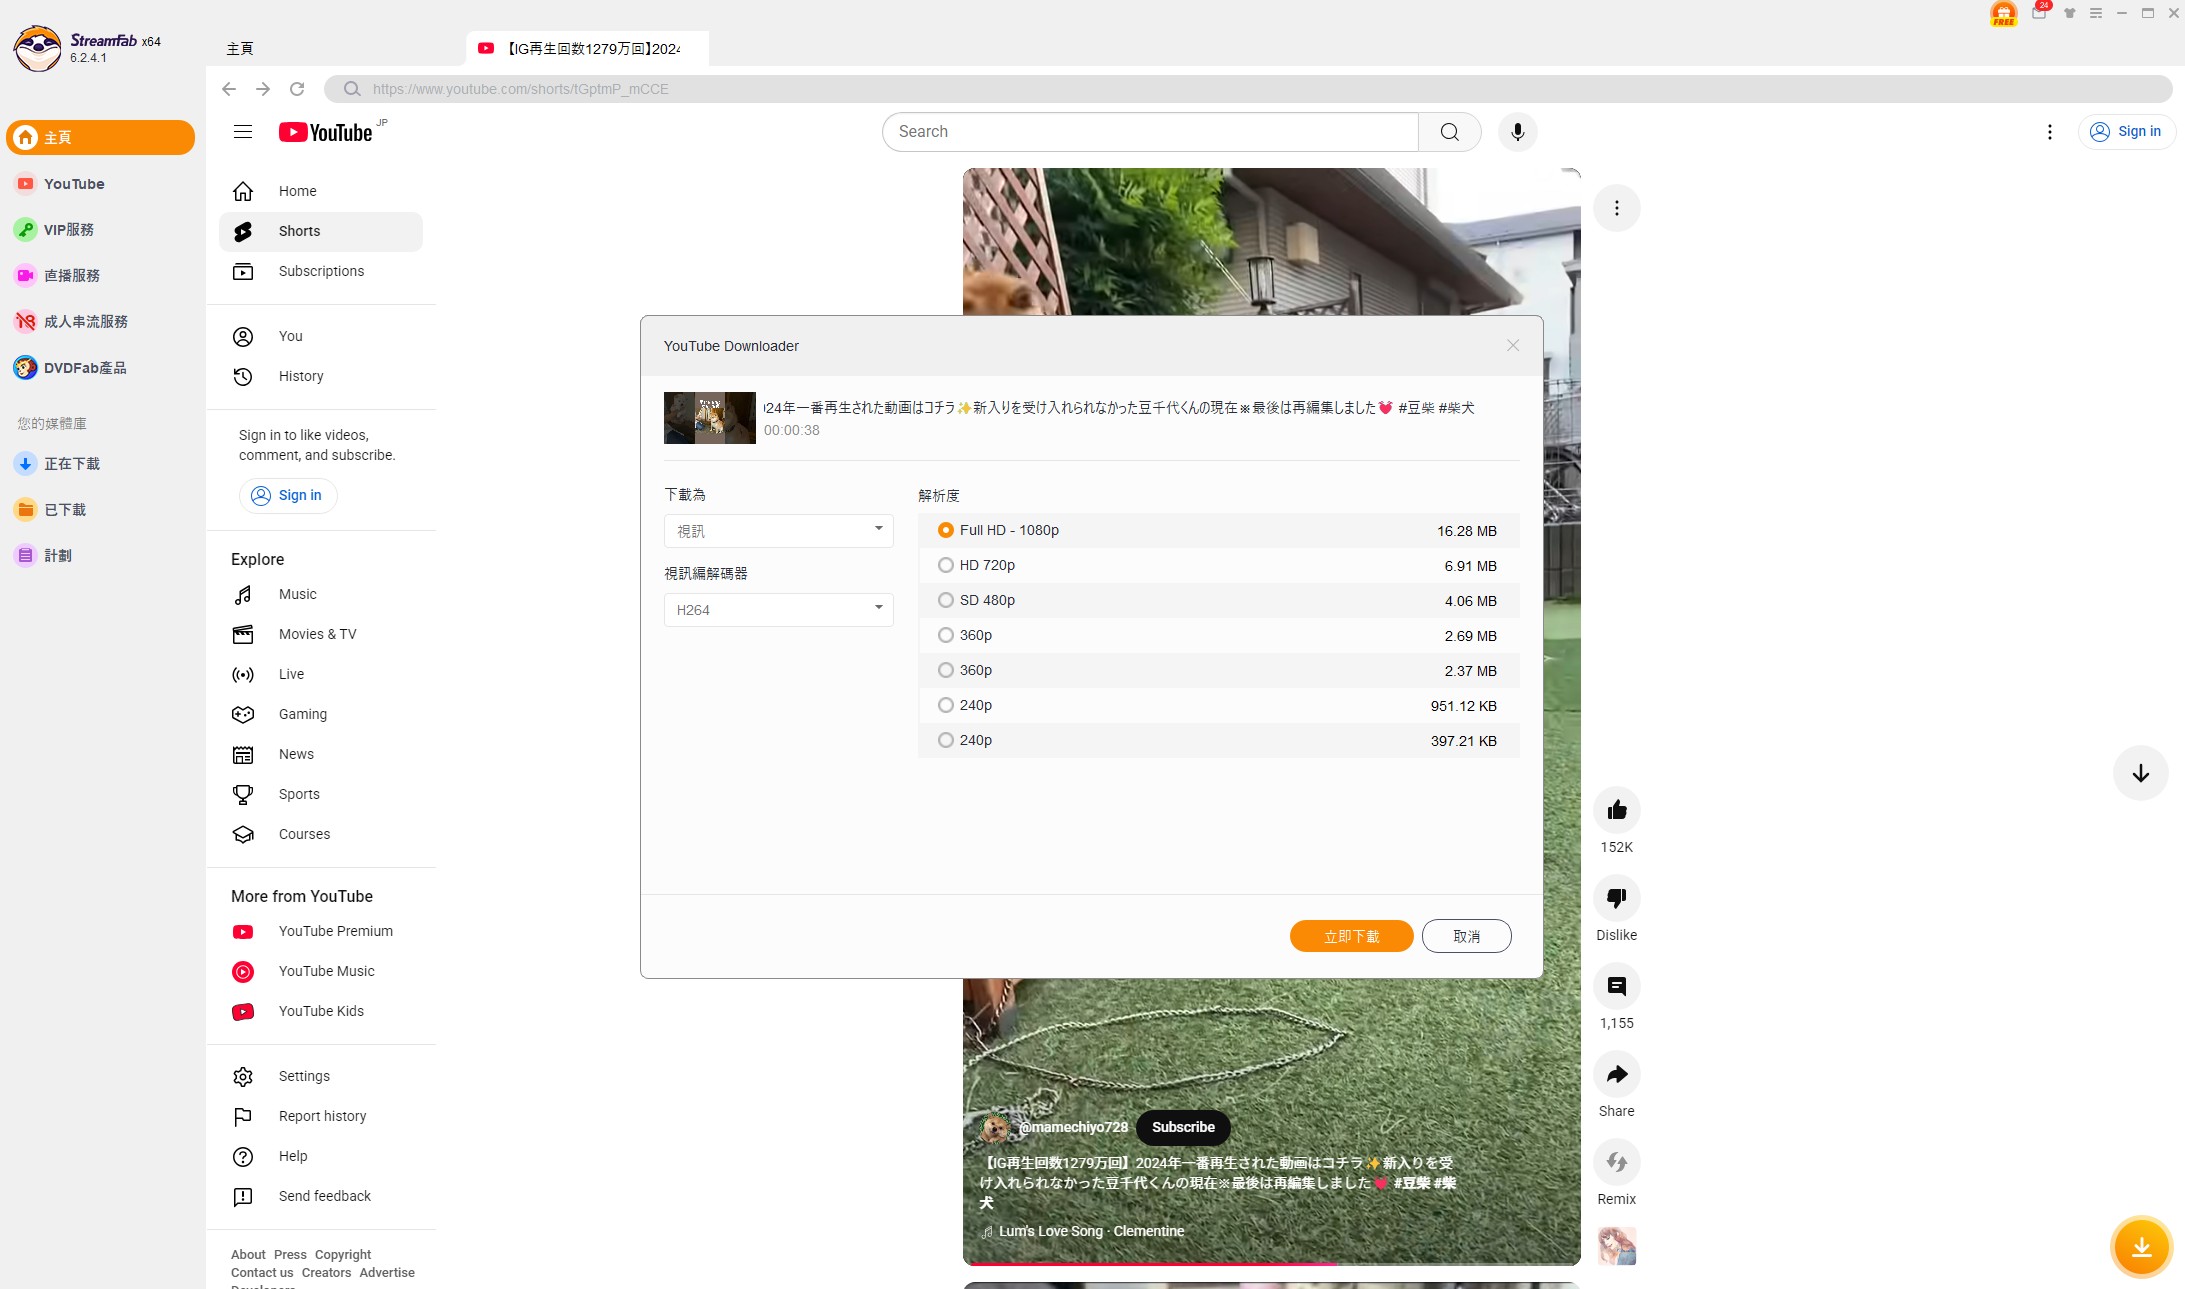Screen dimensions: 2185x1289
Task: Open Gaming under Explore
Action: (321, 714)
